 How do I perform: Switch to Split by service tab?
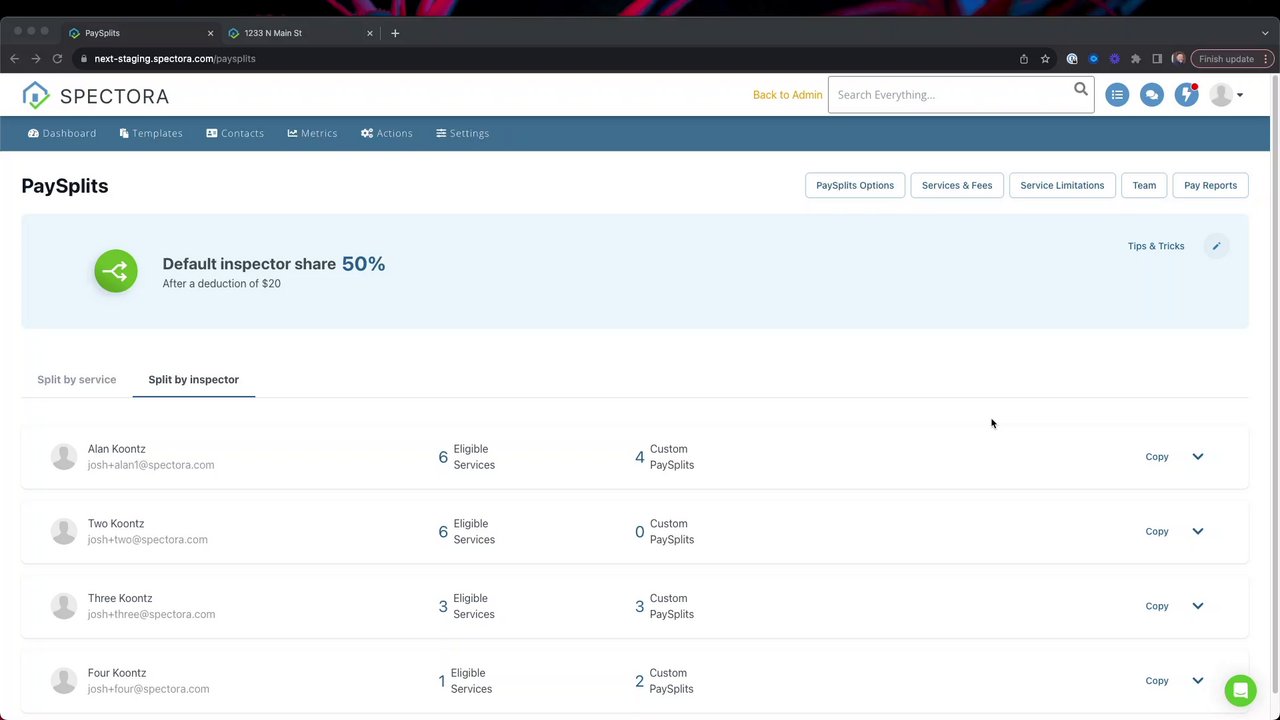click(77, 380)
